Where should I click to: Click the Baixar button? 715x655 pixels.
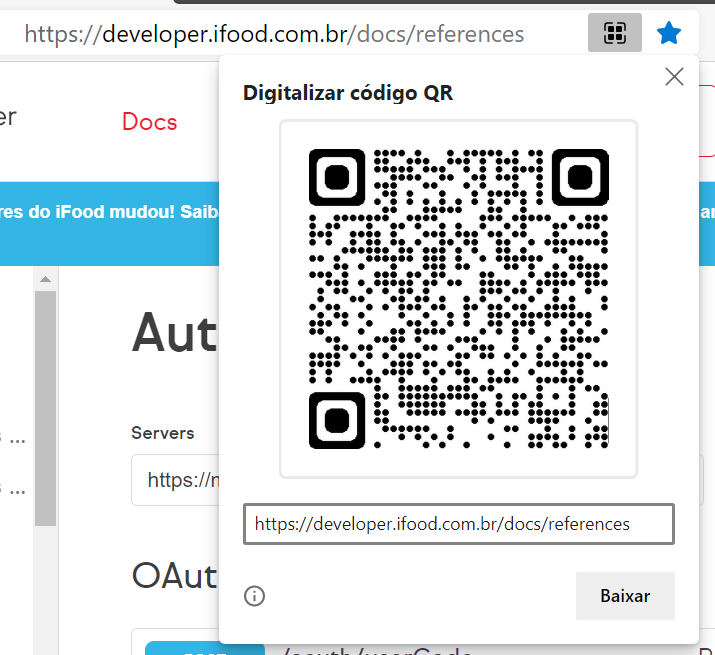[x=625, y=596]
